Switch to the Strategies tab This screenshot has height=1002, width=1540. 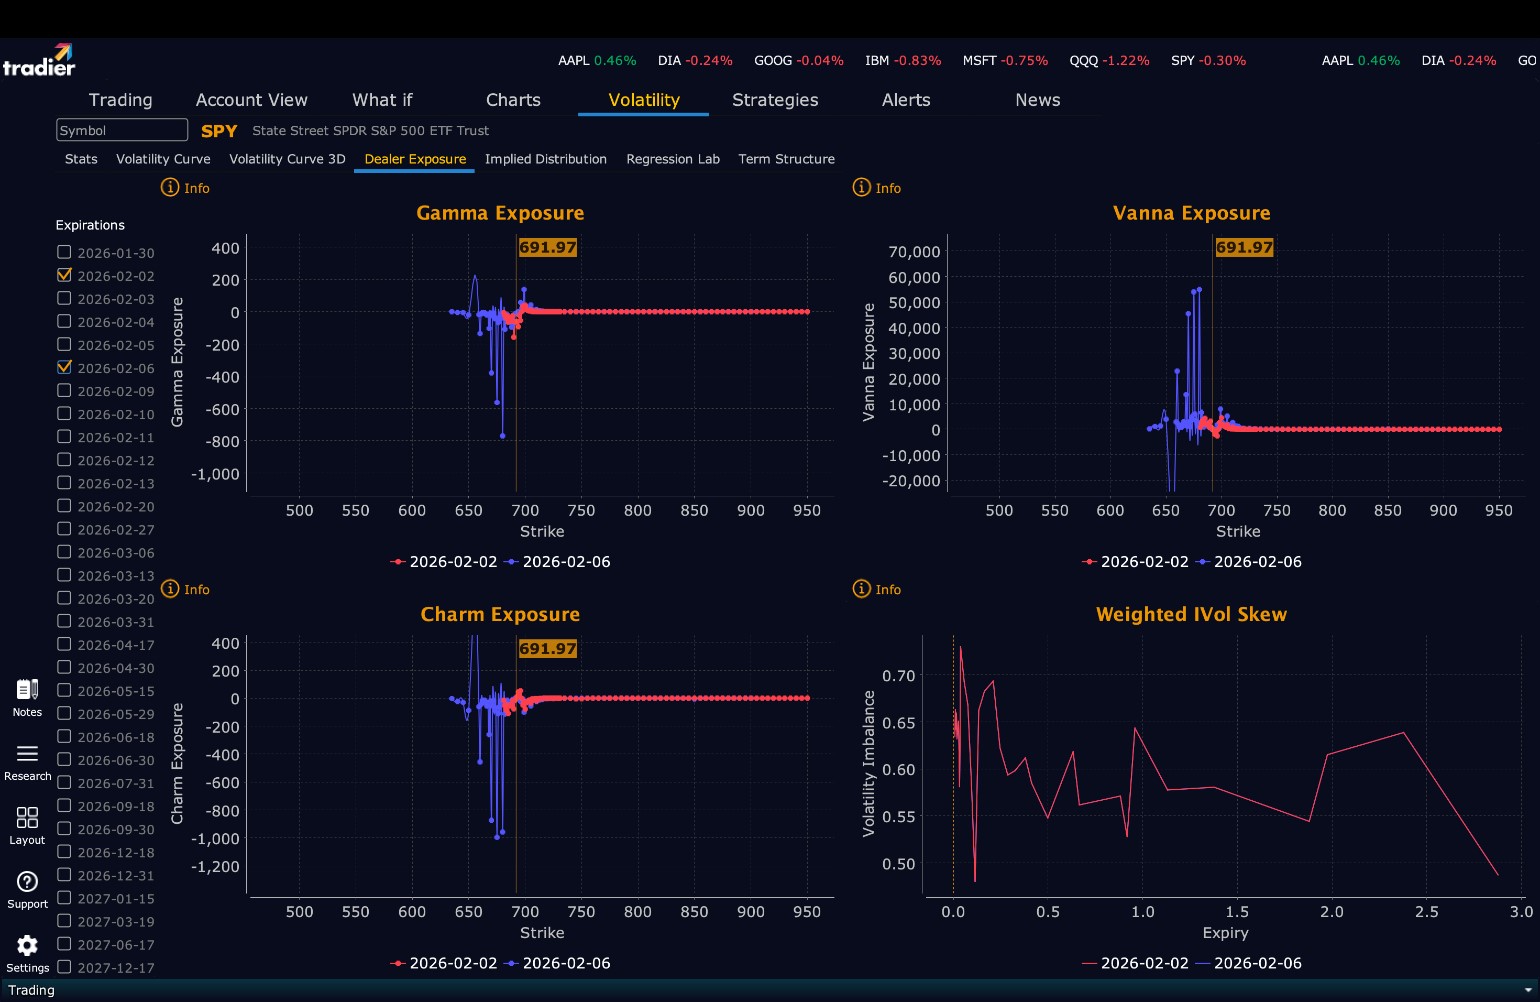click(x=775, y=100)
